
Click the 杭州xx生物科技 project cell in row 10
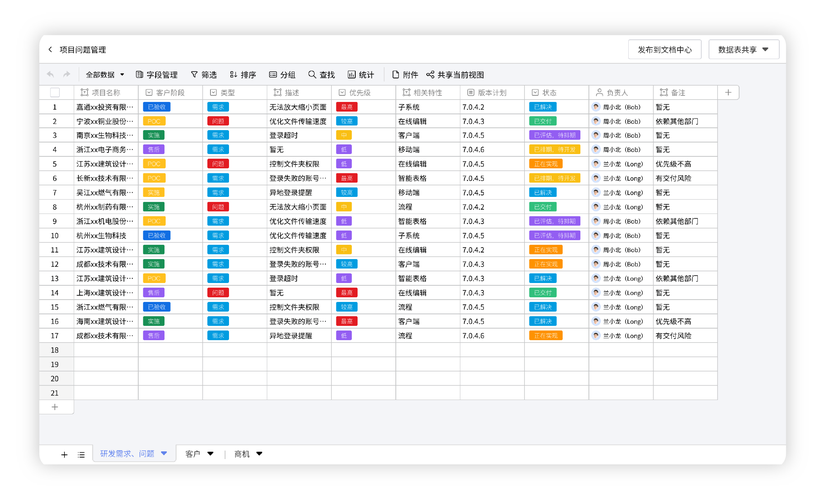coord(106,236)
